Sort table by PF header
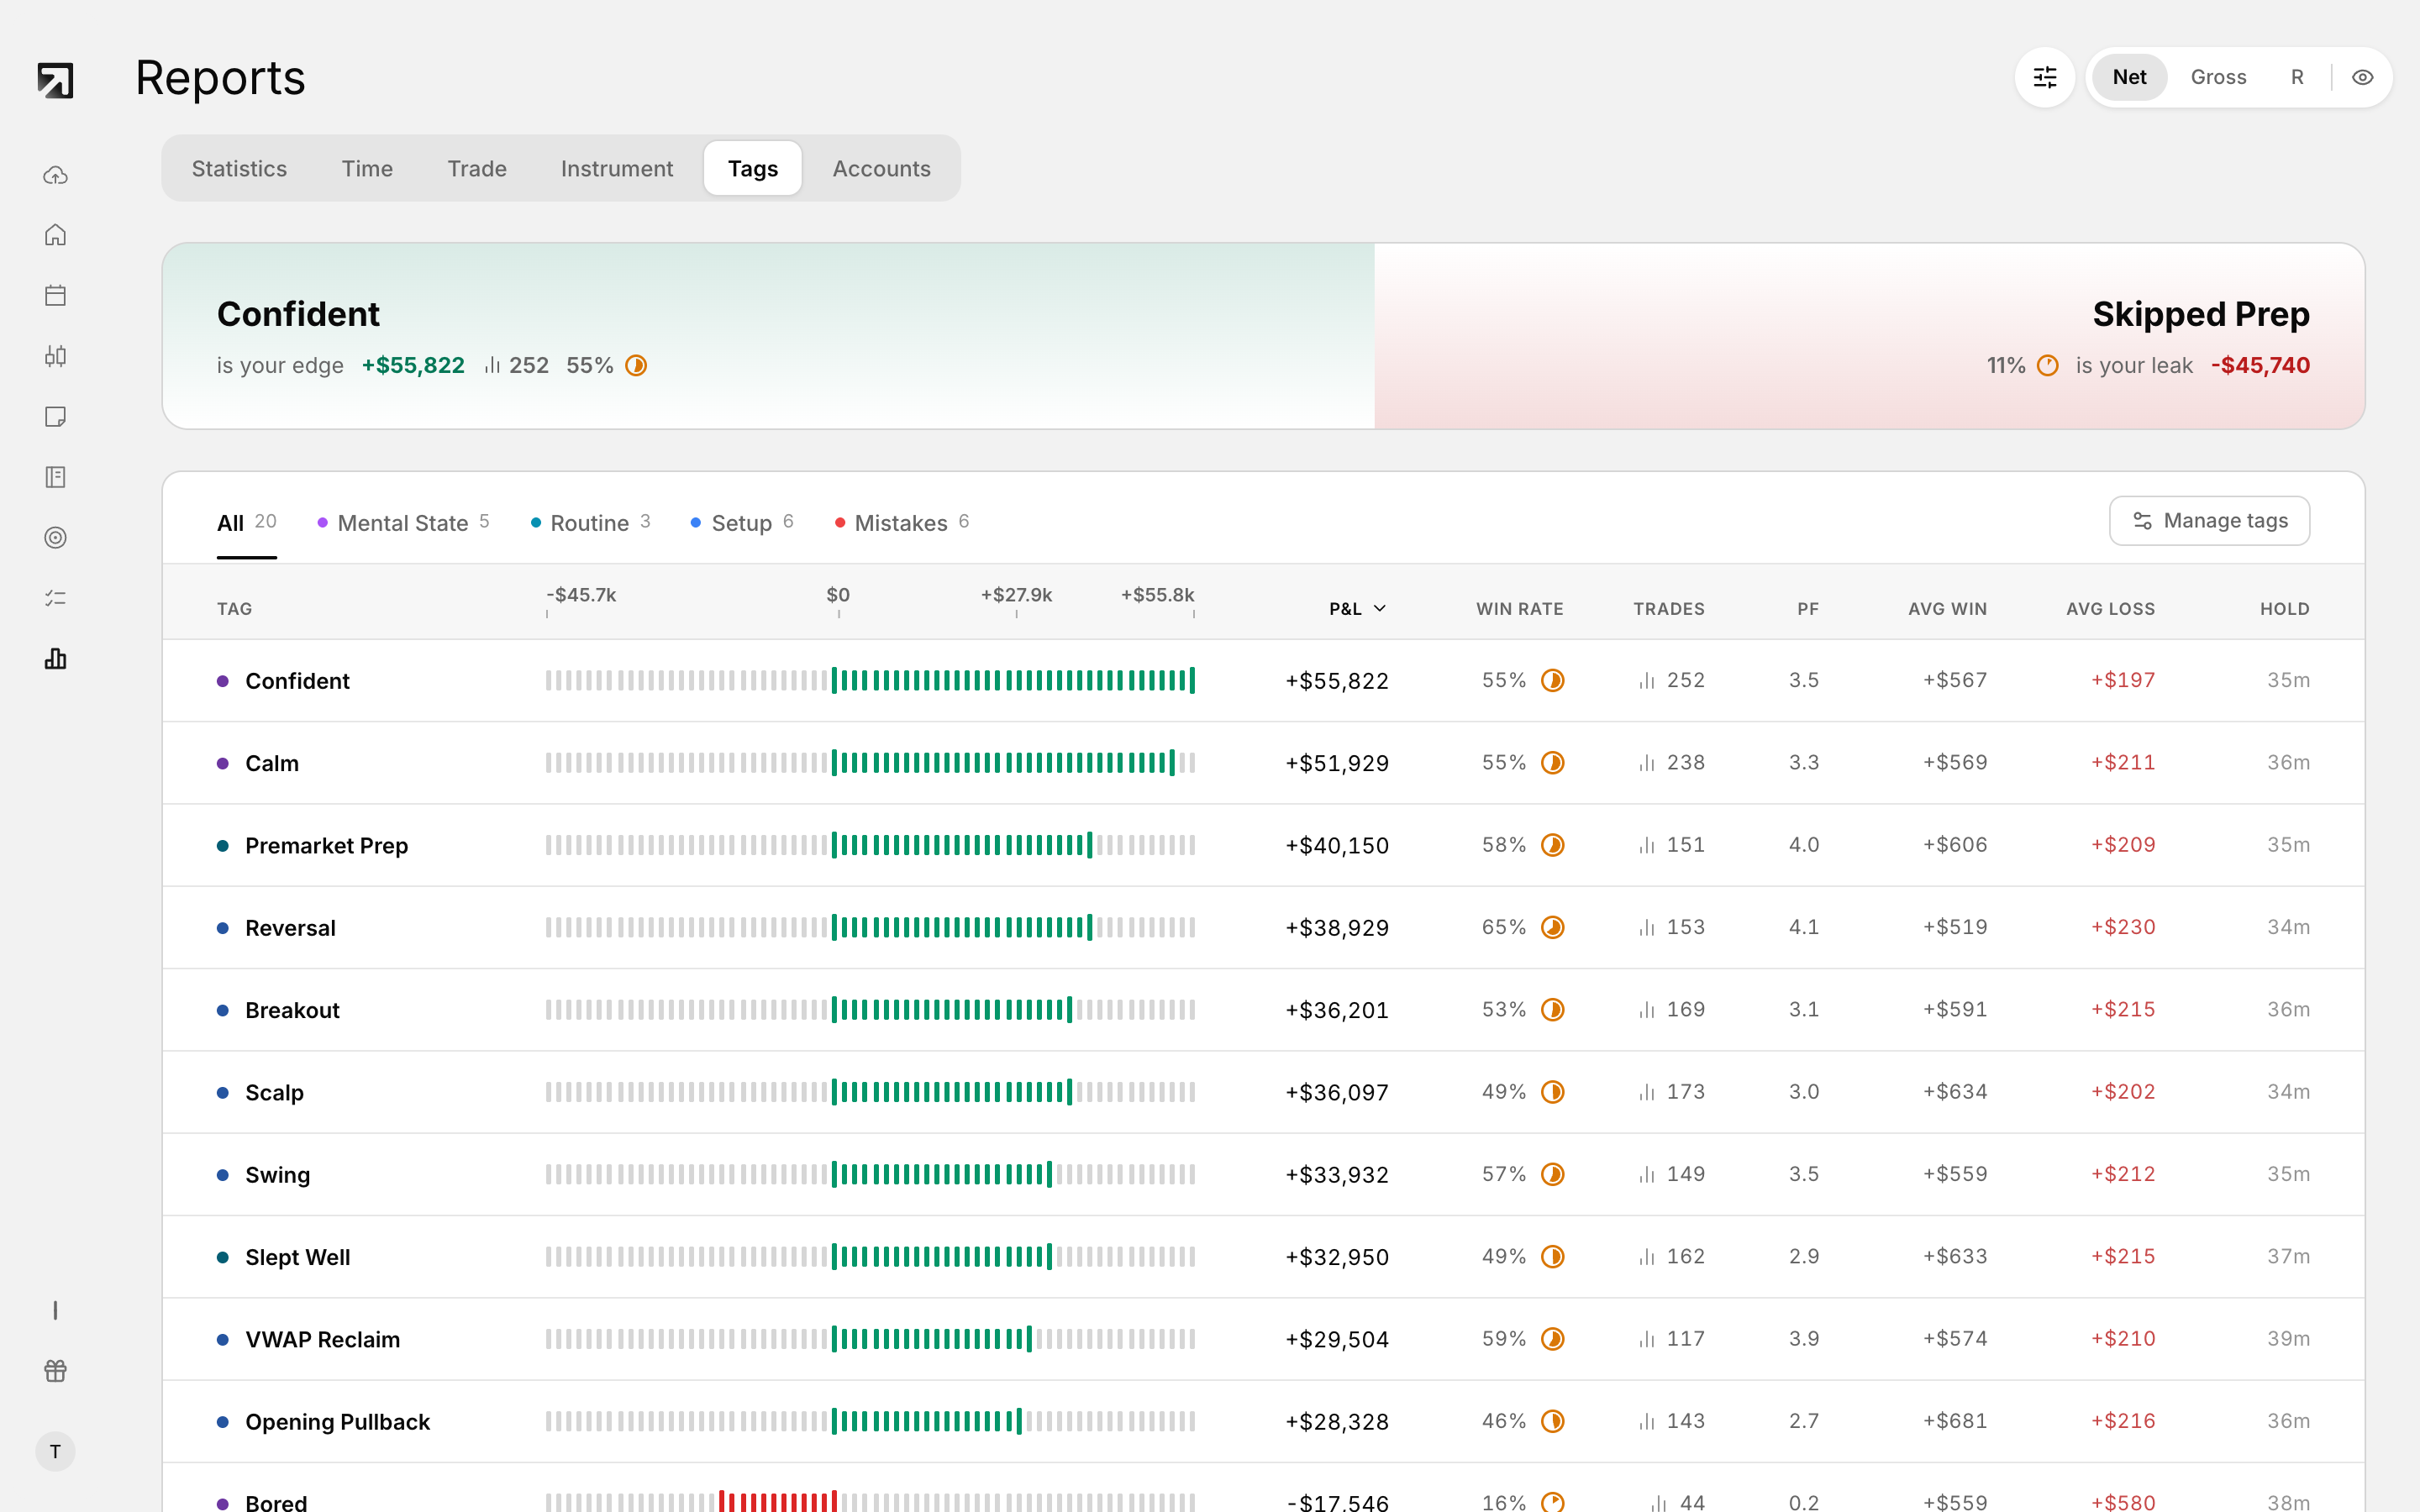The height and width of the screenshot is (1512, 2420). click(1807, 608)
